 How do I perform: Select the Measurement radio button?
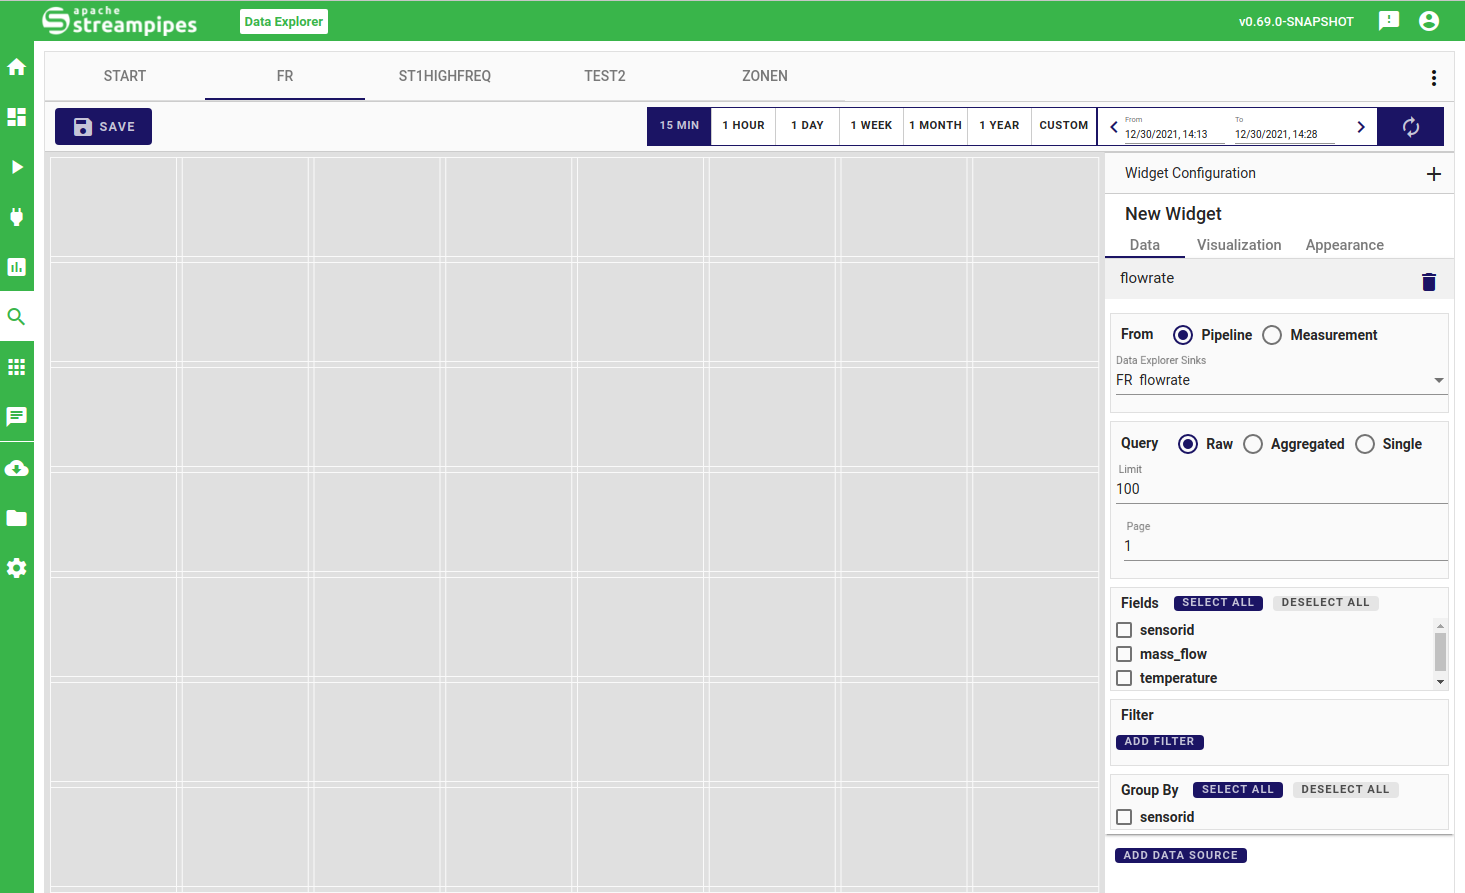click(1272, 335)
